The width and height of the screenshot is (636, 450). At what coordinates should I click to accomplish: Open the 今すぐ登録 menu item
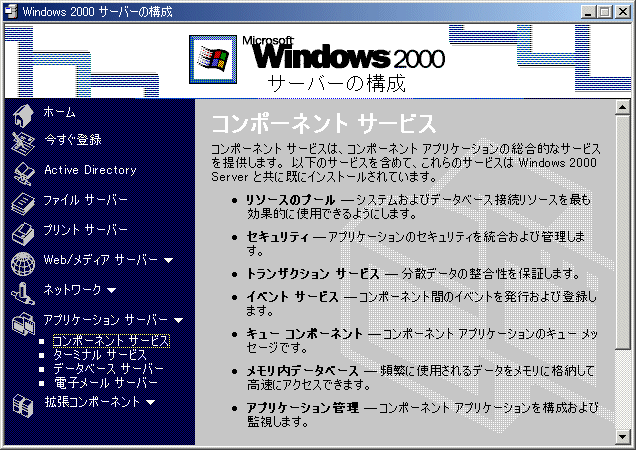(73, 140)
